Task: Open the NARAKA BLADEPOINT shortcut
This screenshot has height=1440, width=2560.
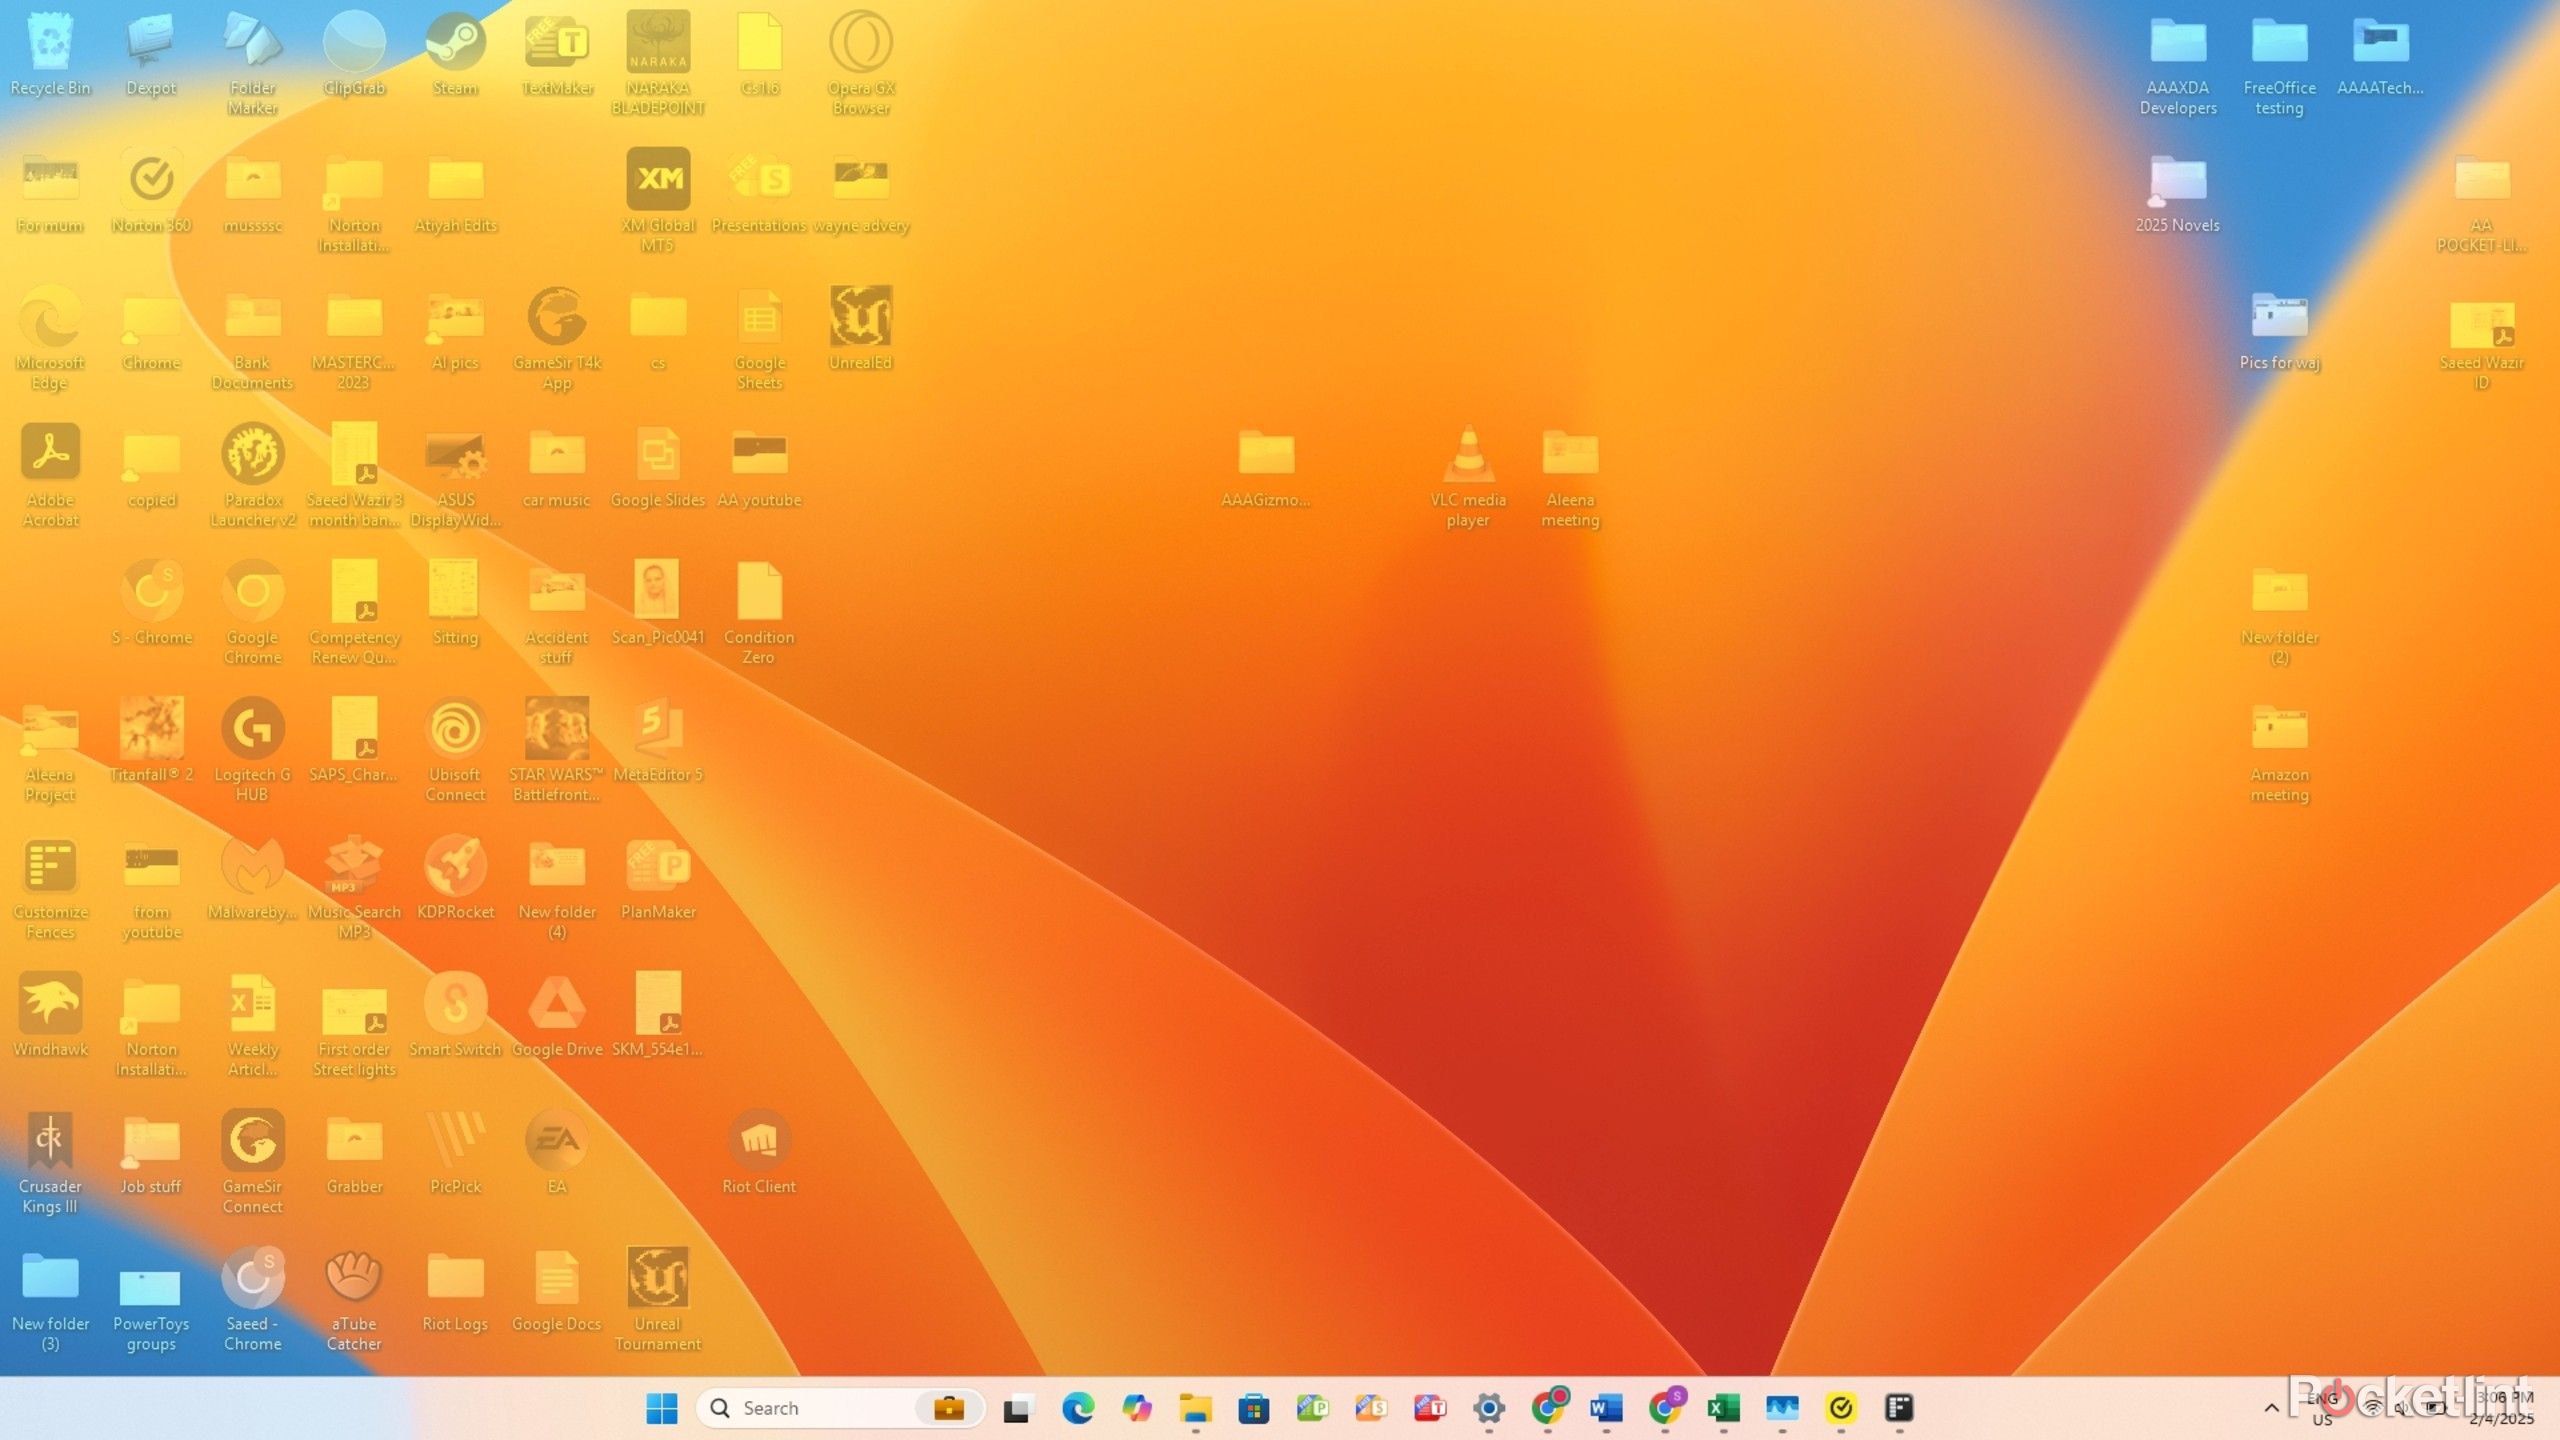Action: pyautogui.click(x=658, y=62)
